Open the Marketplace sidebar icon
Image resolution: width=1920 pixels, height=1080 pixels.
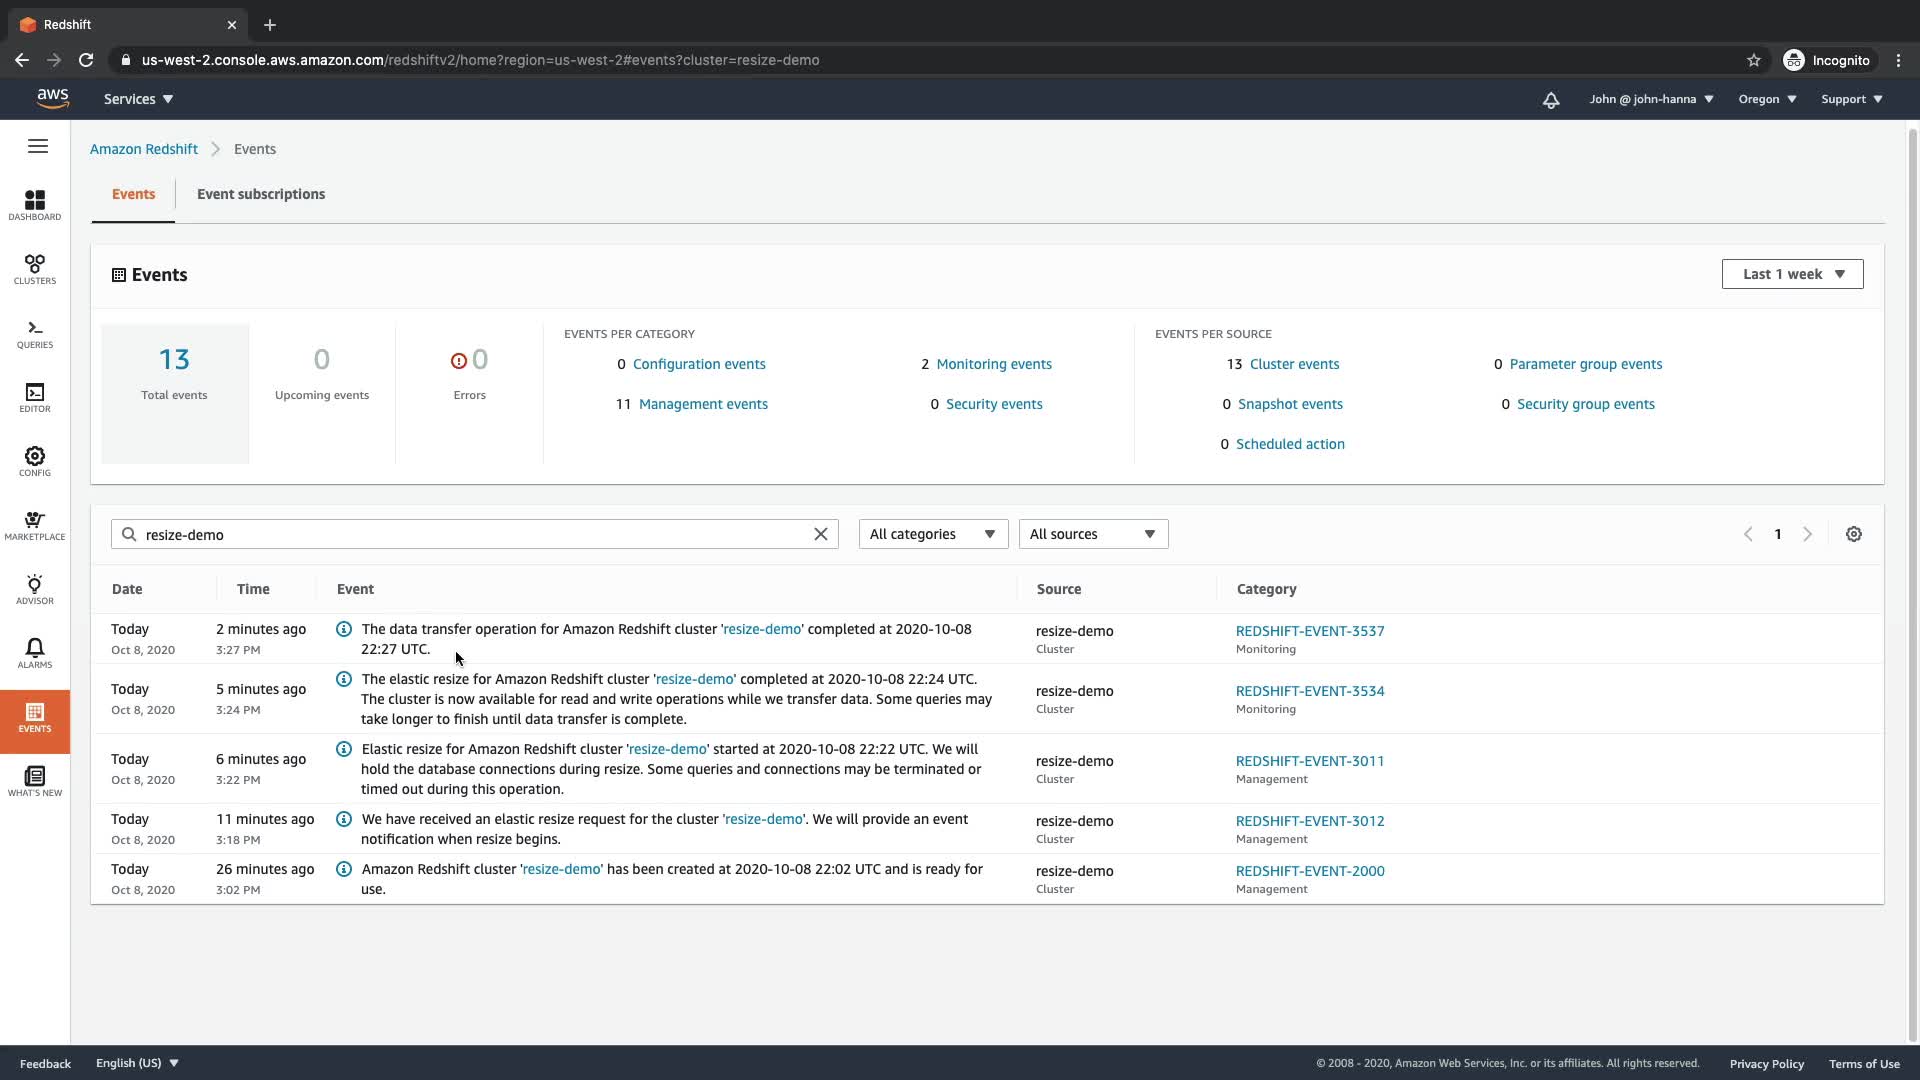coord(35,525)
